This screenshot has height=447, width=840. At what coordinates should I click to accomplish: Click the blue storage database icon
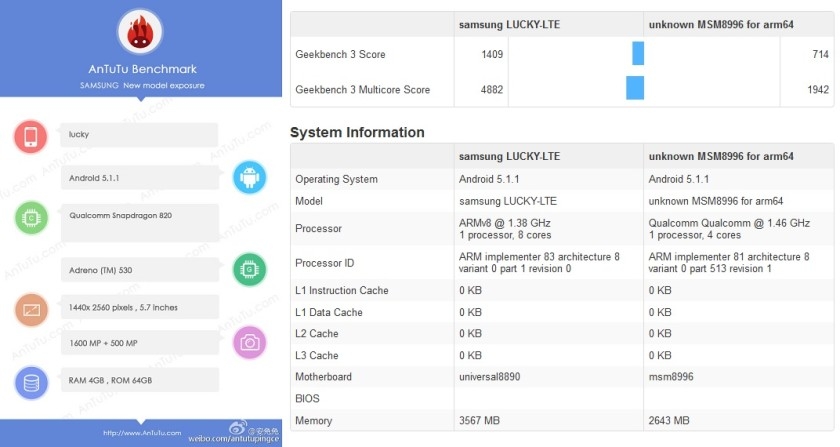tap(31, 383)
